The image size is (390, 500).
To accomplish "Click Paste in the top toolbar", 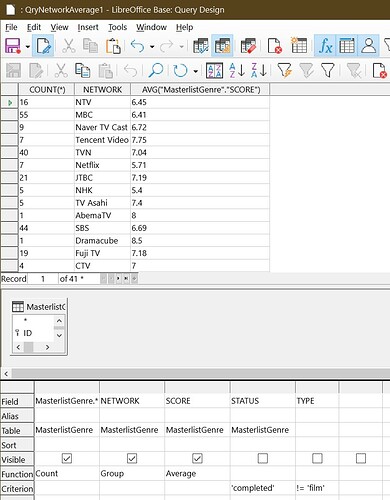I will [x=113, y=46].
